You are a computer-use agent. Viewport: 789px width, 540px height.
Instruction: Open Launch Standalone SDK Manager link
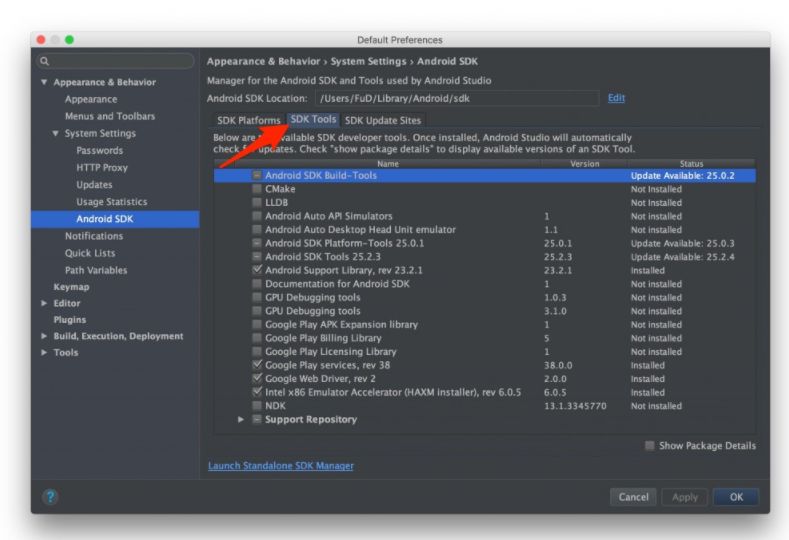click(280, 466)
